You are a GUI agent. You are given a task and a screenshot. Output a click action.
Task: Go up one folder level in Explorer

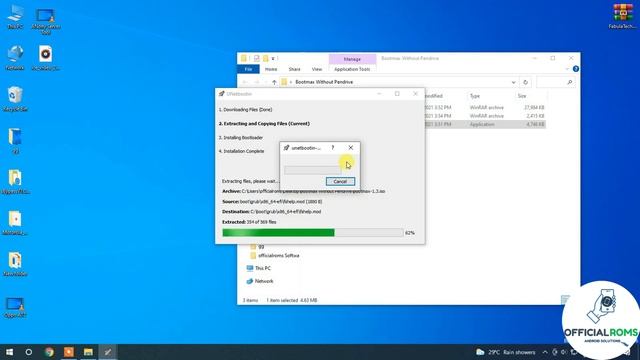tap(274, 82)
